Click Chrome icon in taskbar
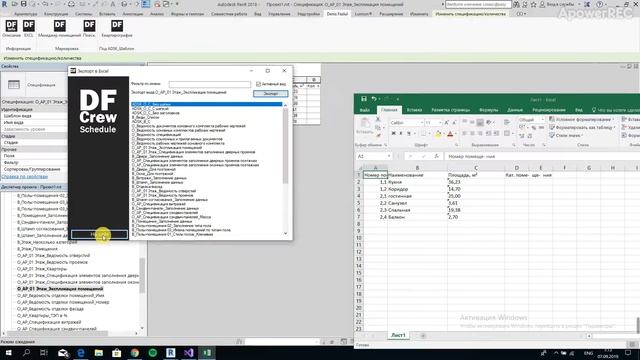Image resolution: width=640 pixels, height=360 pixels. click(135, 353)
